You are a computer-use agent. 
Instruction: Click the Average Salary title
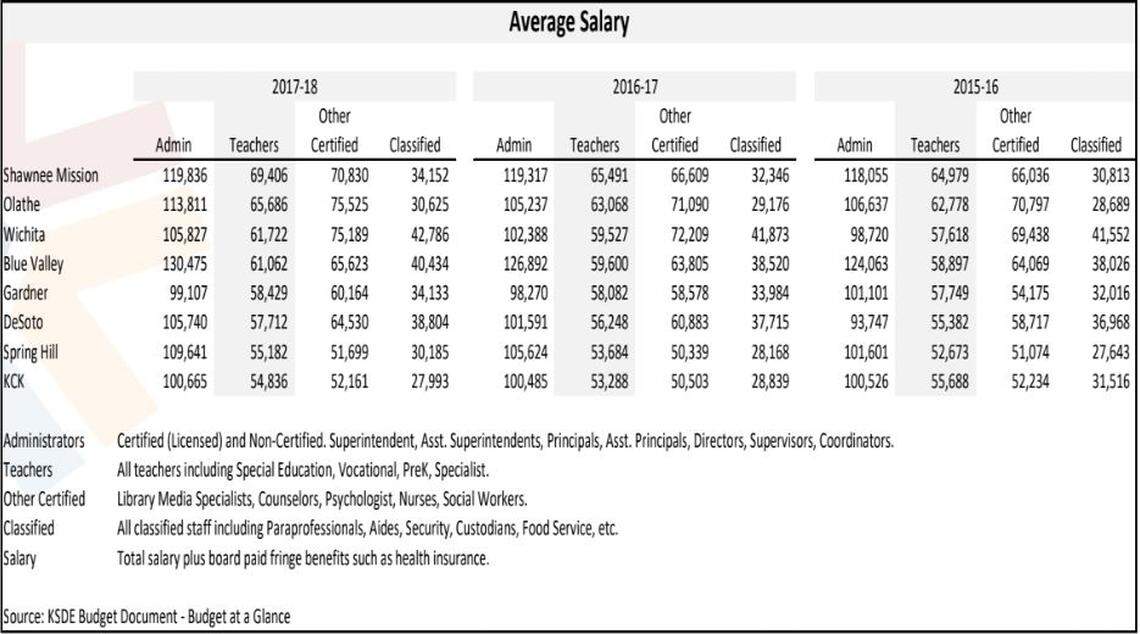569,23
